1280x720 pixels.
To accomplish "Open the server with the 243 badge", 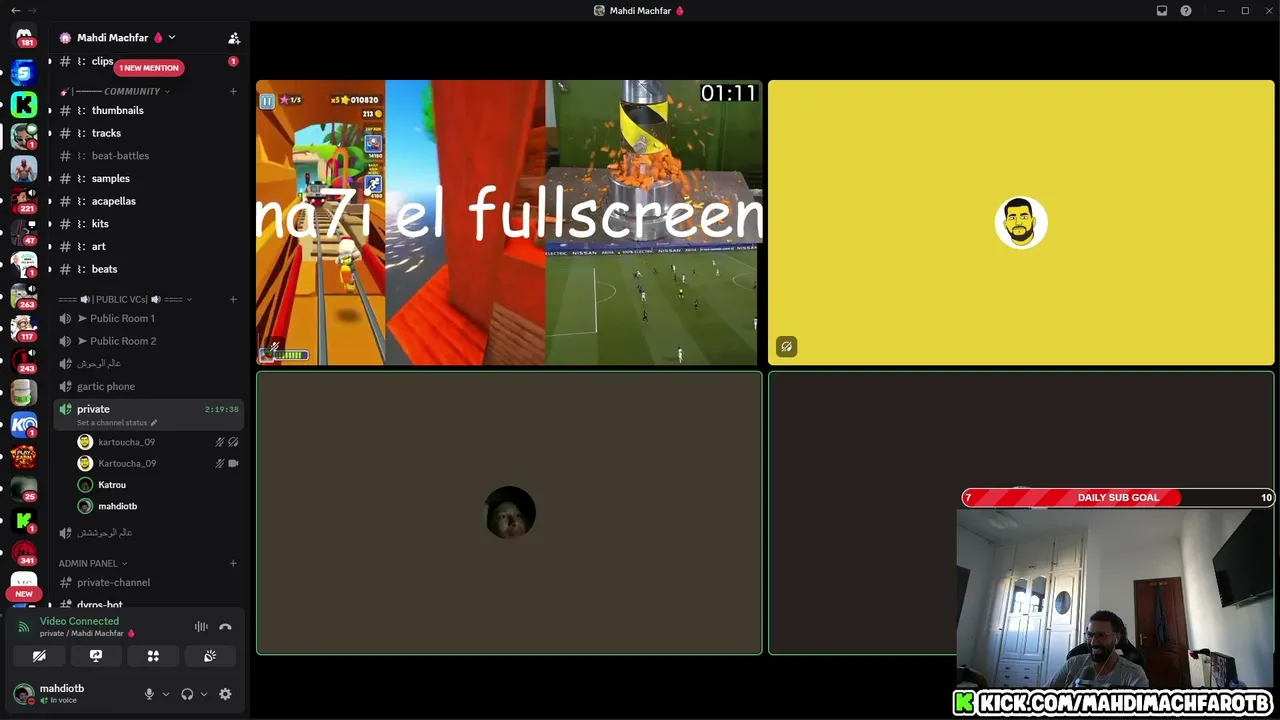I will pos(24,360).
